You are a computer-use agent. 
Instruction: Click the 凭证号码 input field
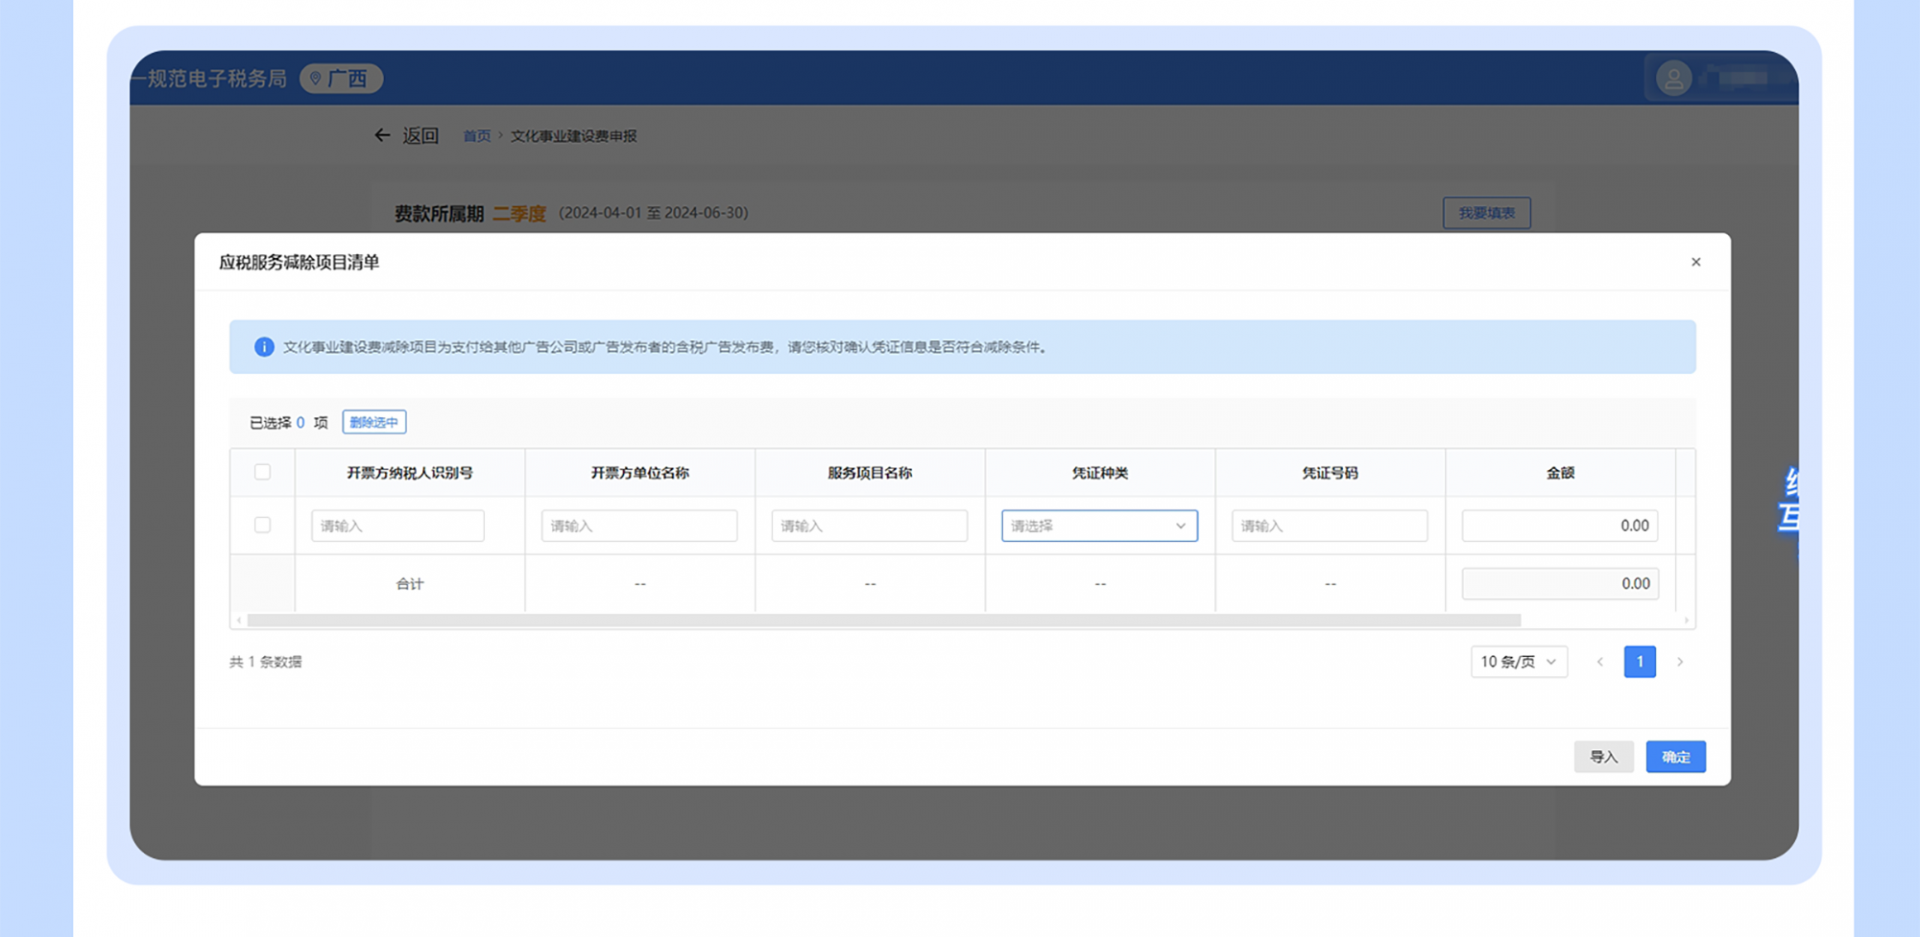point(1329,526)
